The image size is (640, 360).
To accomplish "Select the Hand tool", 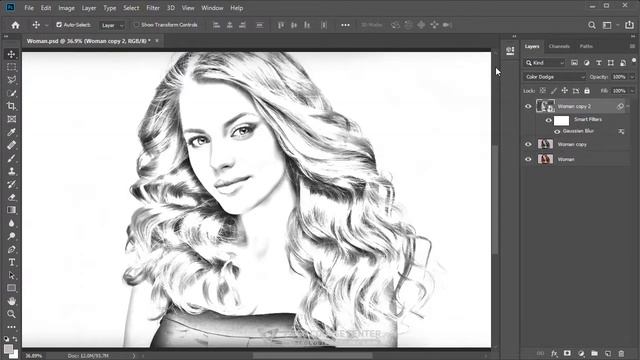I will pyautogui.click(x=11, y=301).
